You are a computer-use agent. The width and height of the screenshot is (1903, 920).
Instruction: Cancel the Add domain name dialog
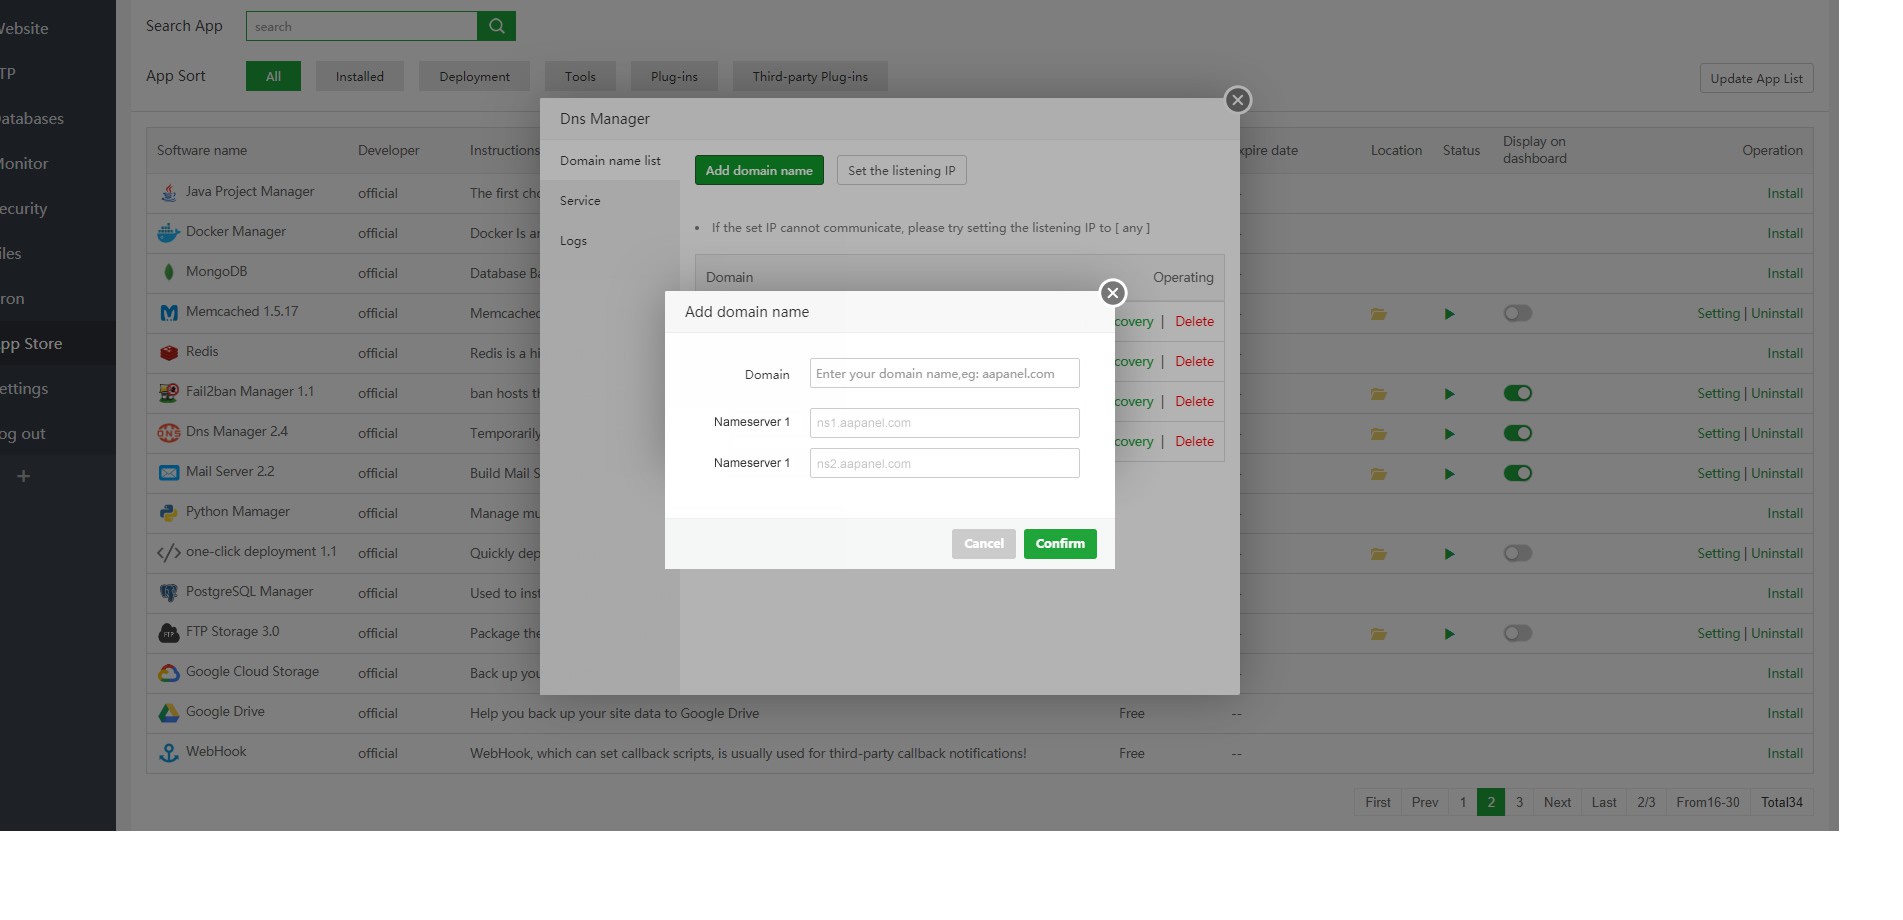tap(984, 544)
